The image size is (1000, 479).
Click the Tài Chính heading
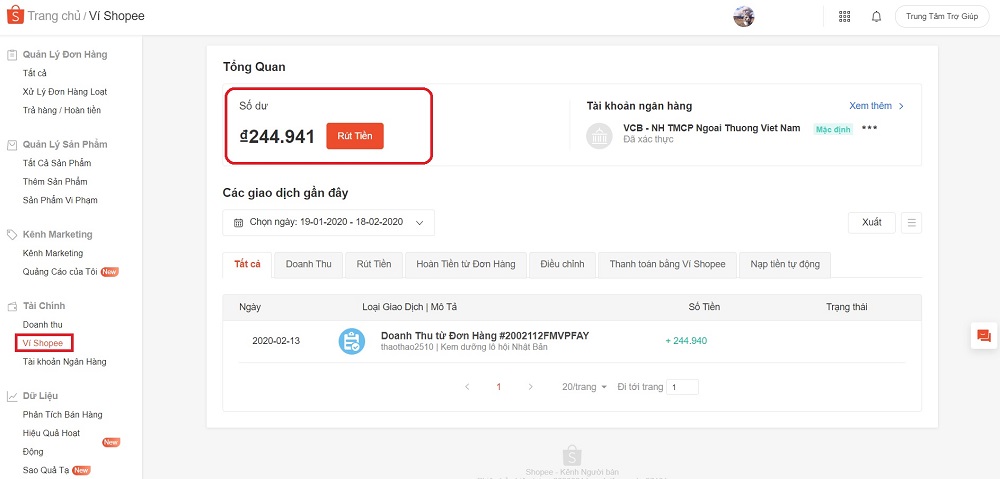(x=44, y=306)
